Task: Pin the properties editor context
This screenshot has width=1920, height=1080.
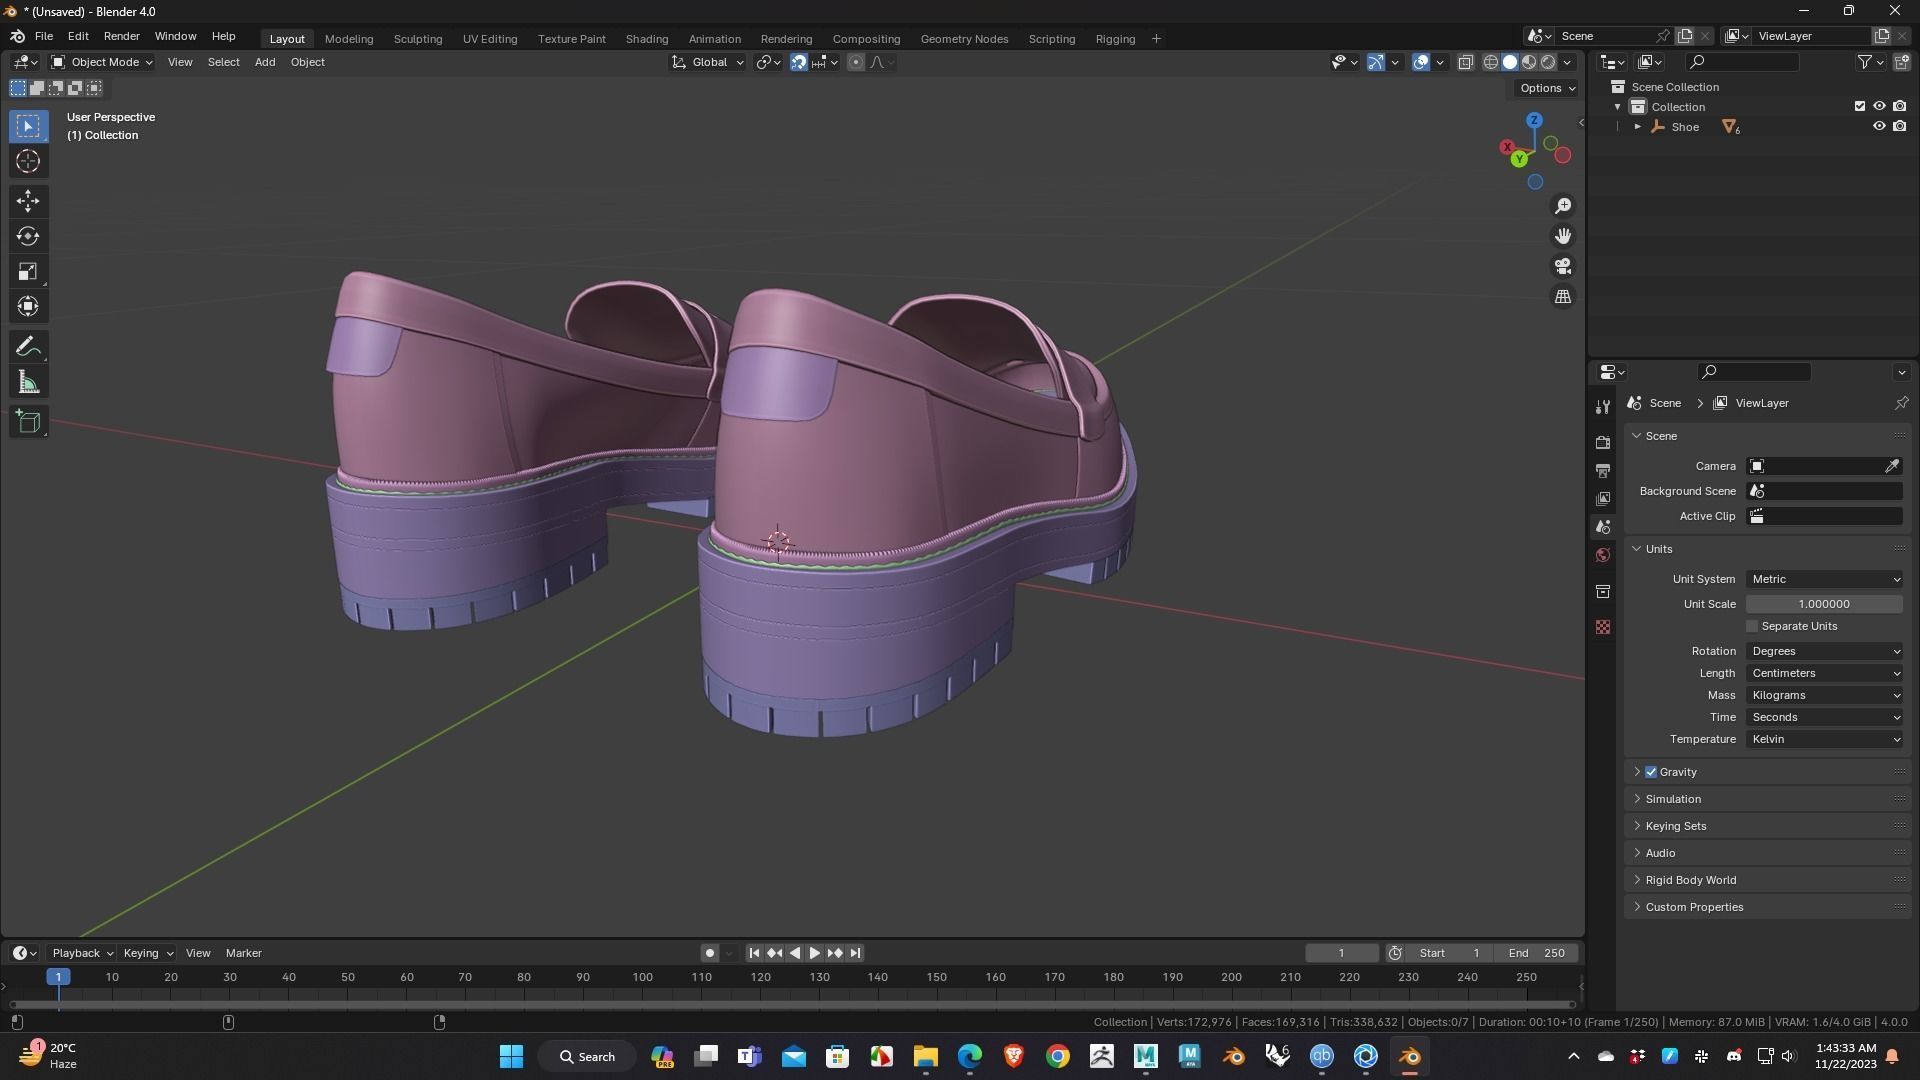Action: pos(1901,403)
